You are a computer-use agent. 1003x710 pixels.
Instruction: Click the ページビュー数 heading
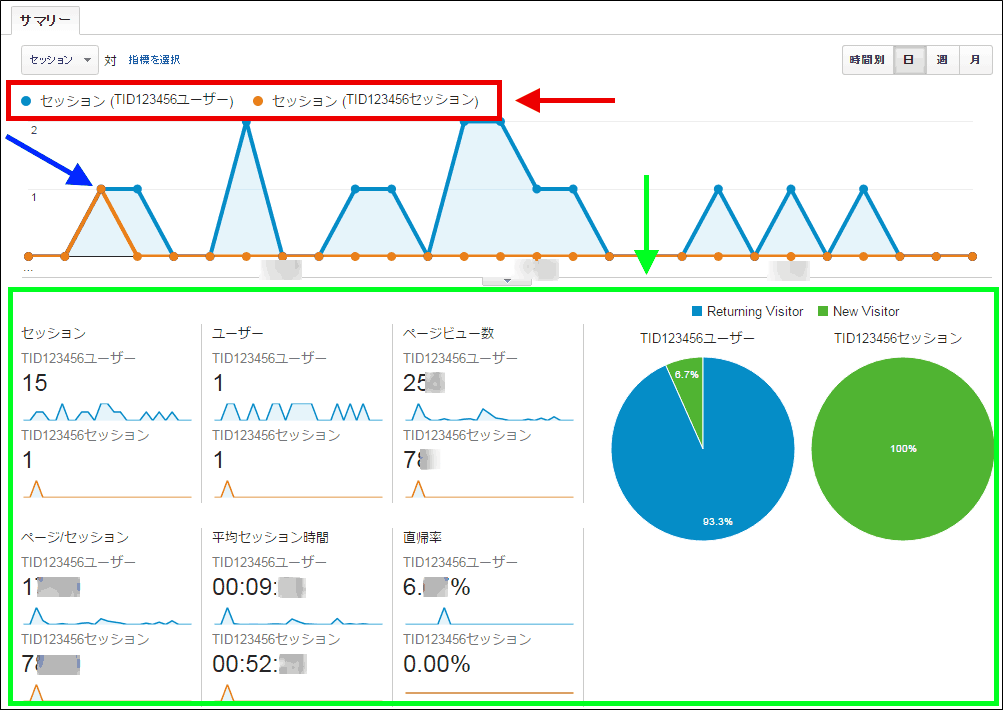click(448, 333)
